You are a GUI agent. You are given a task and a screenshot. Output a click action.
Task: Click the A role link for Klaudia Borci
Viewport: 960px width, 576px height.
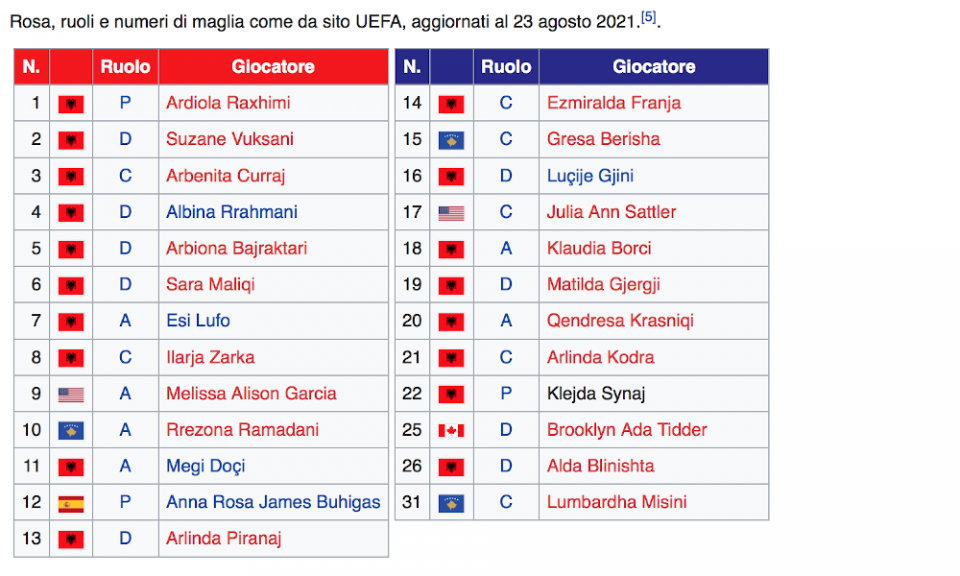point(506,248)
